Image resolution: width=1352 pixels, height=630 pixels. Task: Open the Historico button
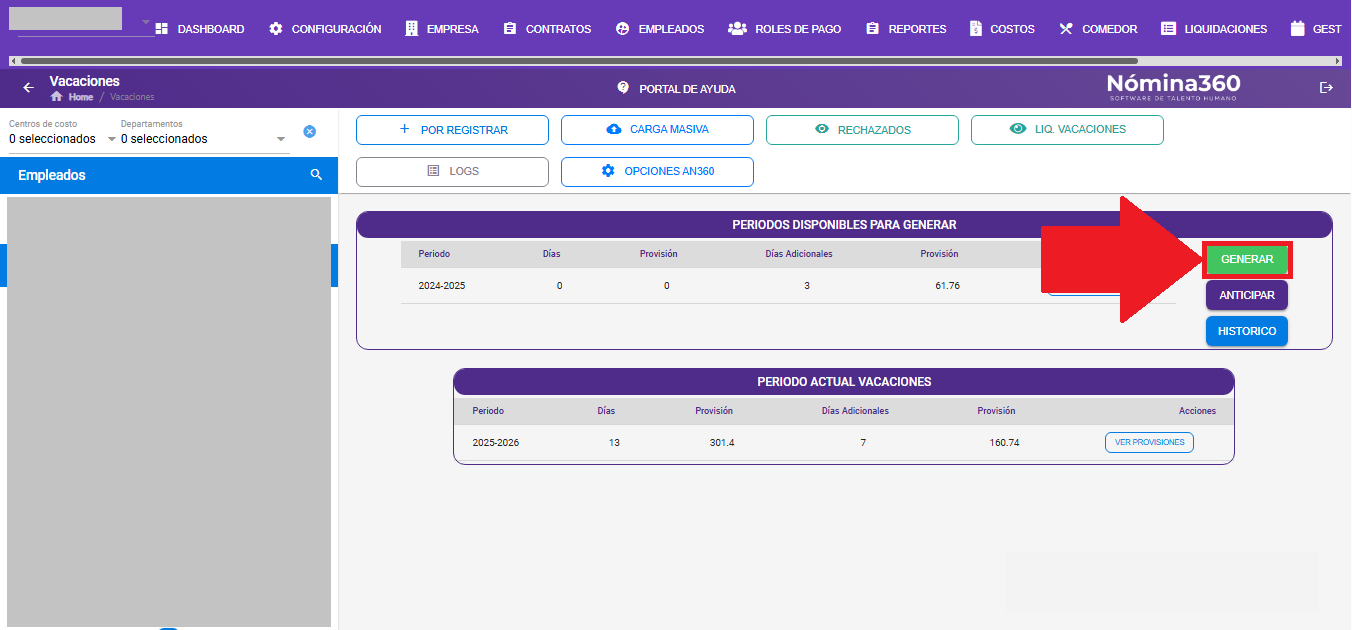tap(1247, 331)
